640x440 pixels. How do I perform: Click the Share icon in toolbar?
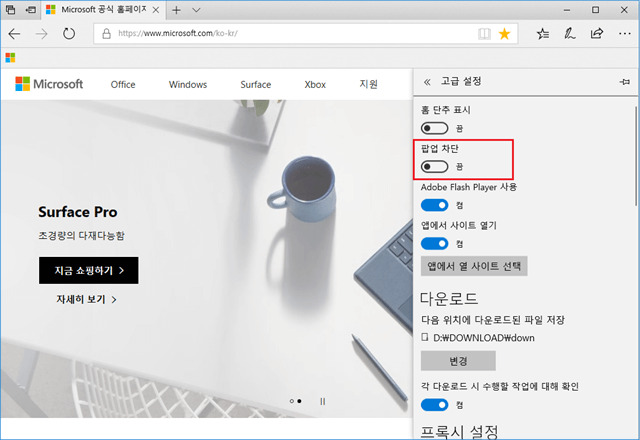597,34
